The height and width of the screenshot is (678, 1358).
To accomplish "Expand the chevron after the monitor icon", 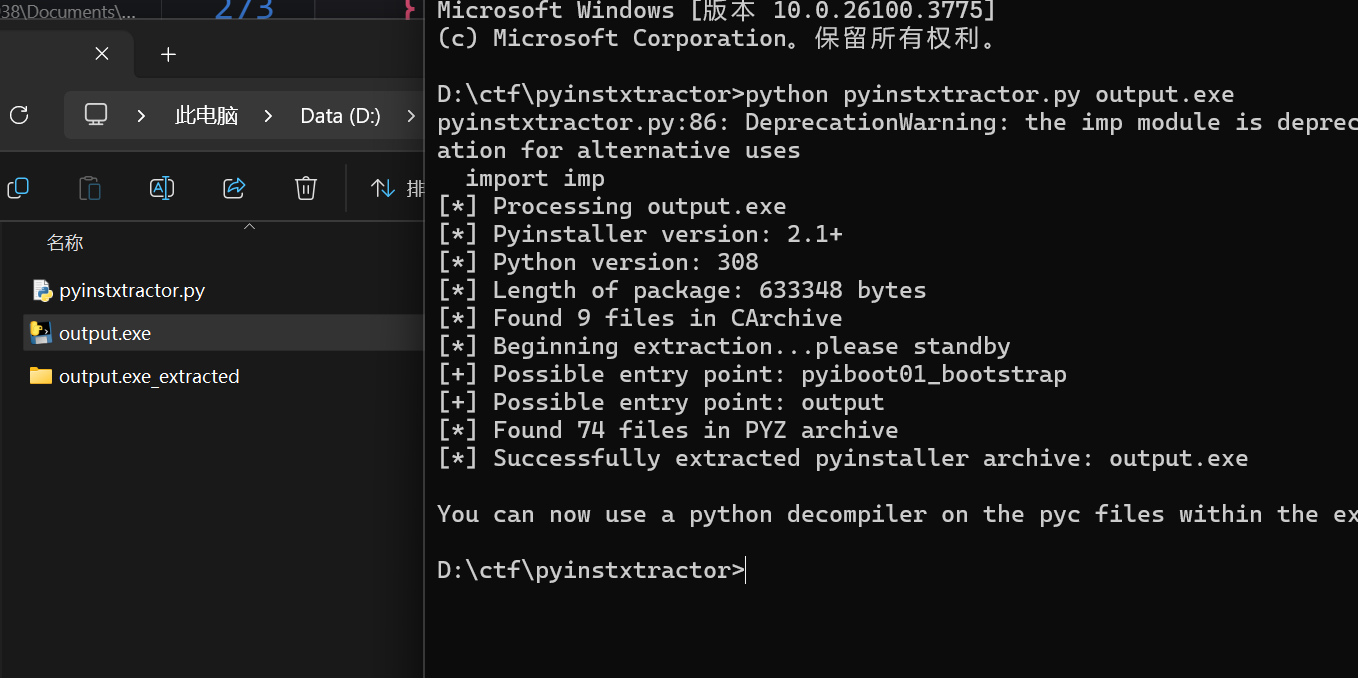I will coord(141,116).
